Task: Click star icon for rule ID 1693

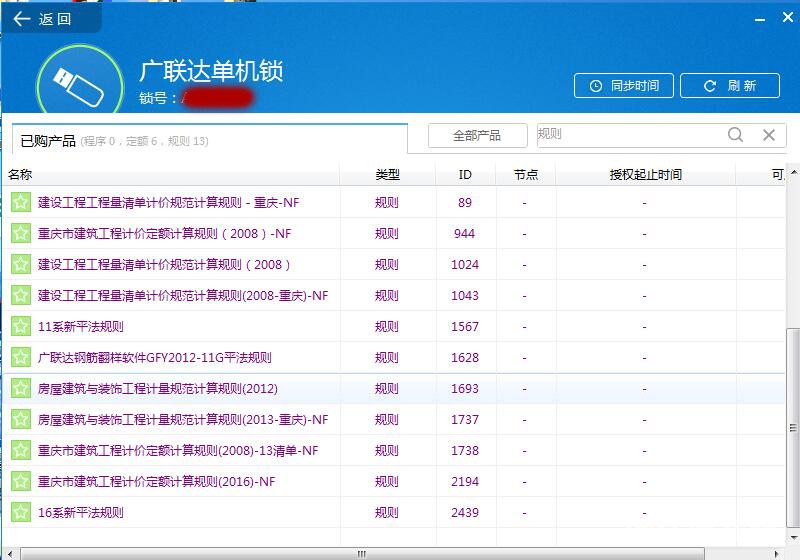Action: coord(21,389)
